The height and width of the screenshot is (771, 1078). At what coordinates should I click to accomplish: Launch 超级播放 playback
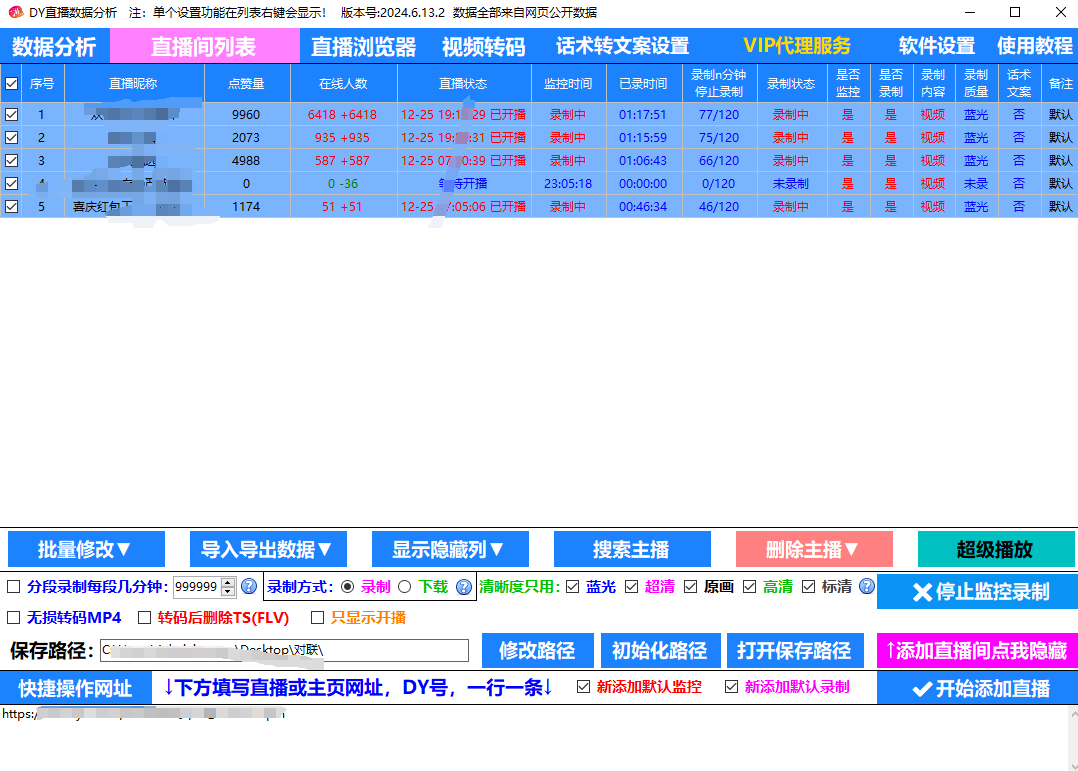995,549
